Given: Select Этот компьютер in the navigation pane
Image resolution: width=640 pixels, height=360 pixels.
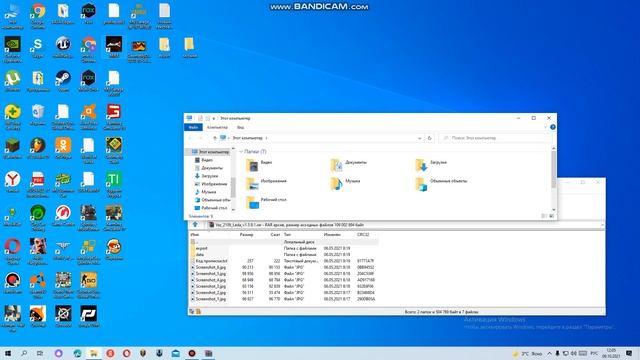Looking at the screenshot, I should point(210,152).
